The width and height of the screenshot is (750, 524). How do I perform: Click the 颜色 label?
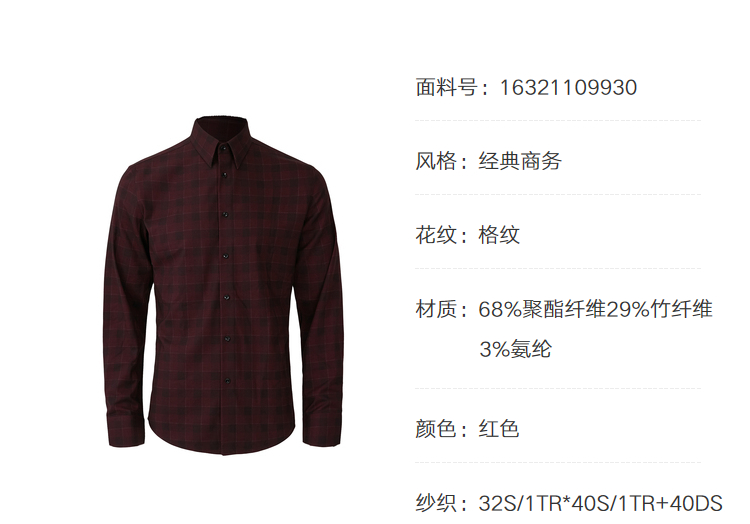tap(435, 428)
